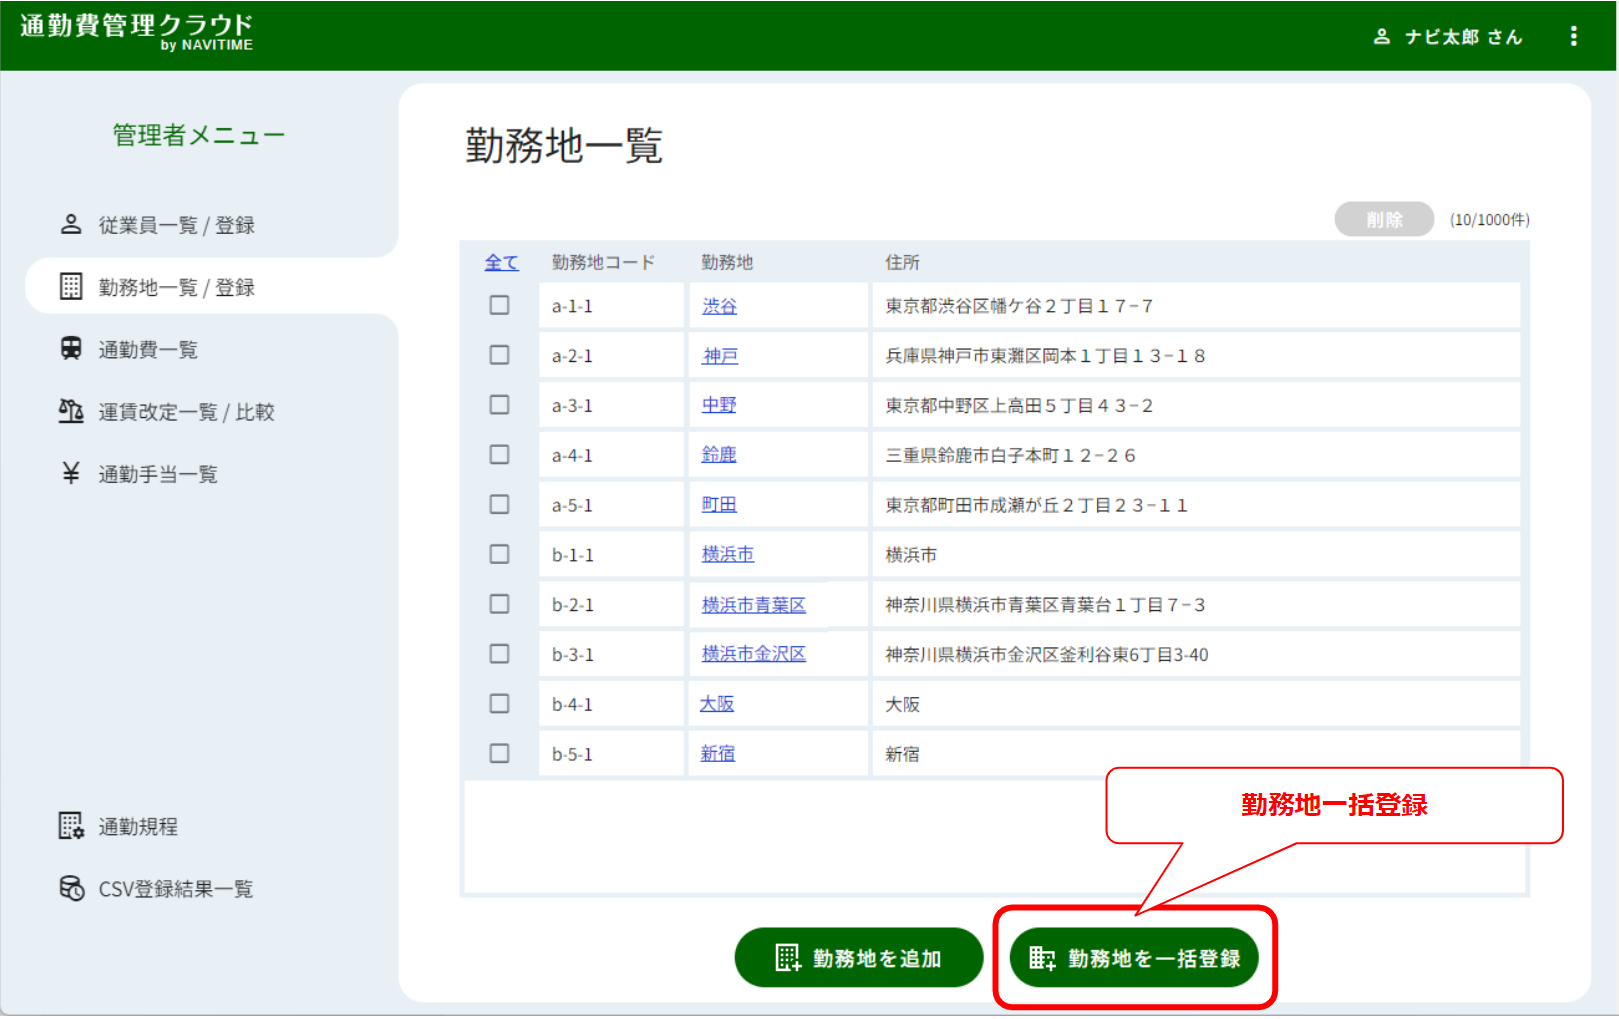
Task: Open the 鈴鹿 workplace link
Action: (x=718, y=455)
